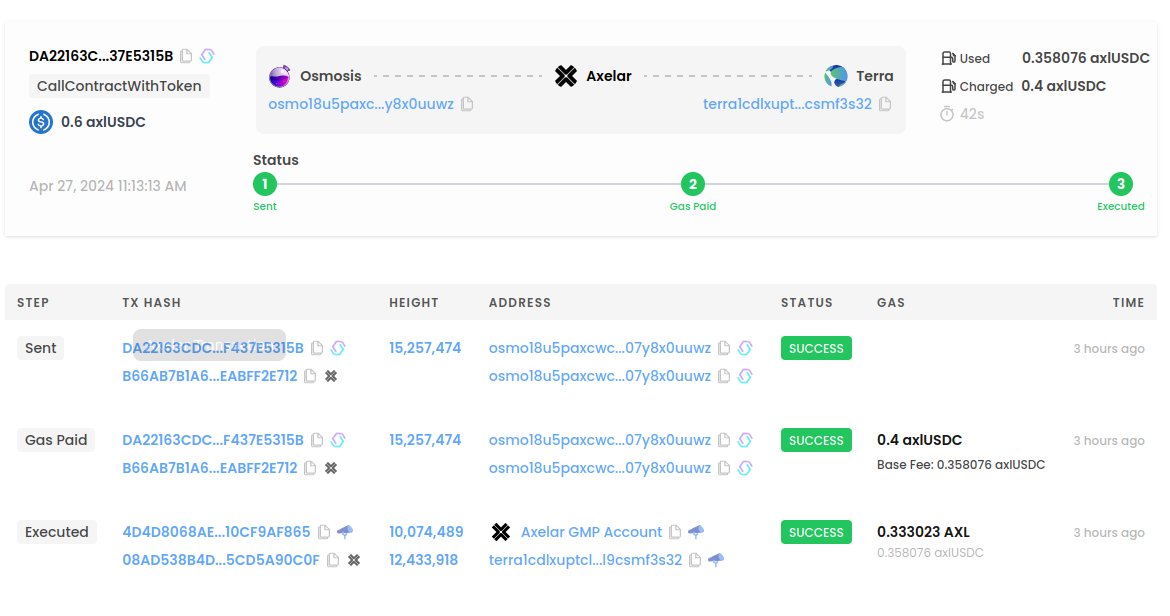
Task: Open block height 10,074,489
Action: tap(426, 532)
